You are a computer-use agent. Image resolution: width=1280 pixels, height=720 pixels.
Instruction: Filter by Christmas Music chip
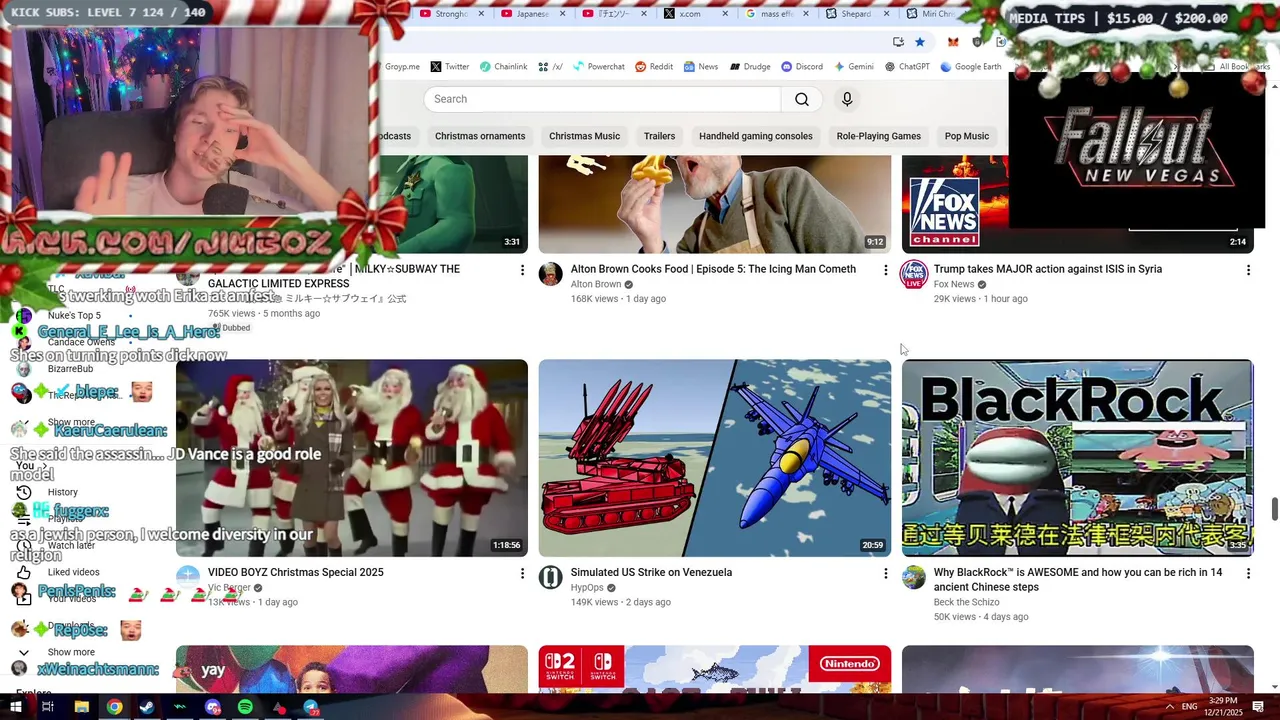(x=584, y=136)
